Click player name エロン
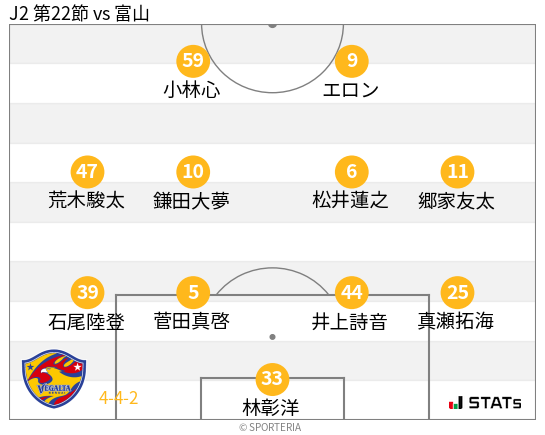The image size is (545, 435). (350, 90)
